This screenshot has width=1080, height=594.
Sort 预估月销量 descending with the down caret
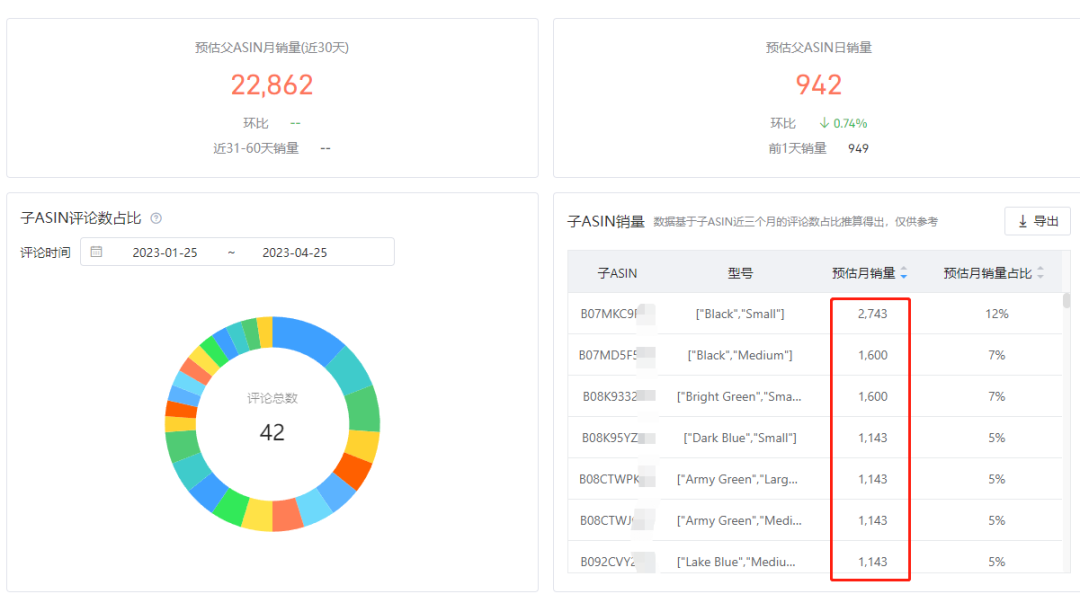(x=903, y=277)
